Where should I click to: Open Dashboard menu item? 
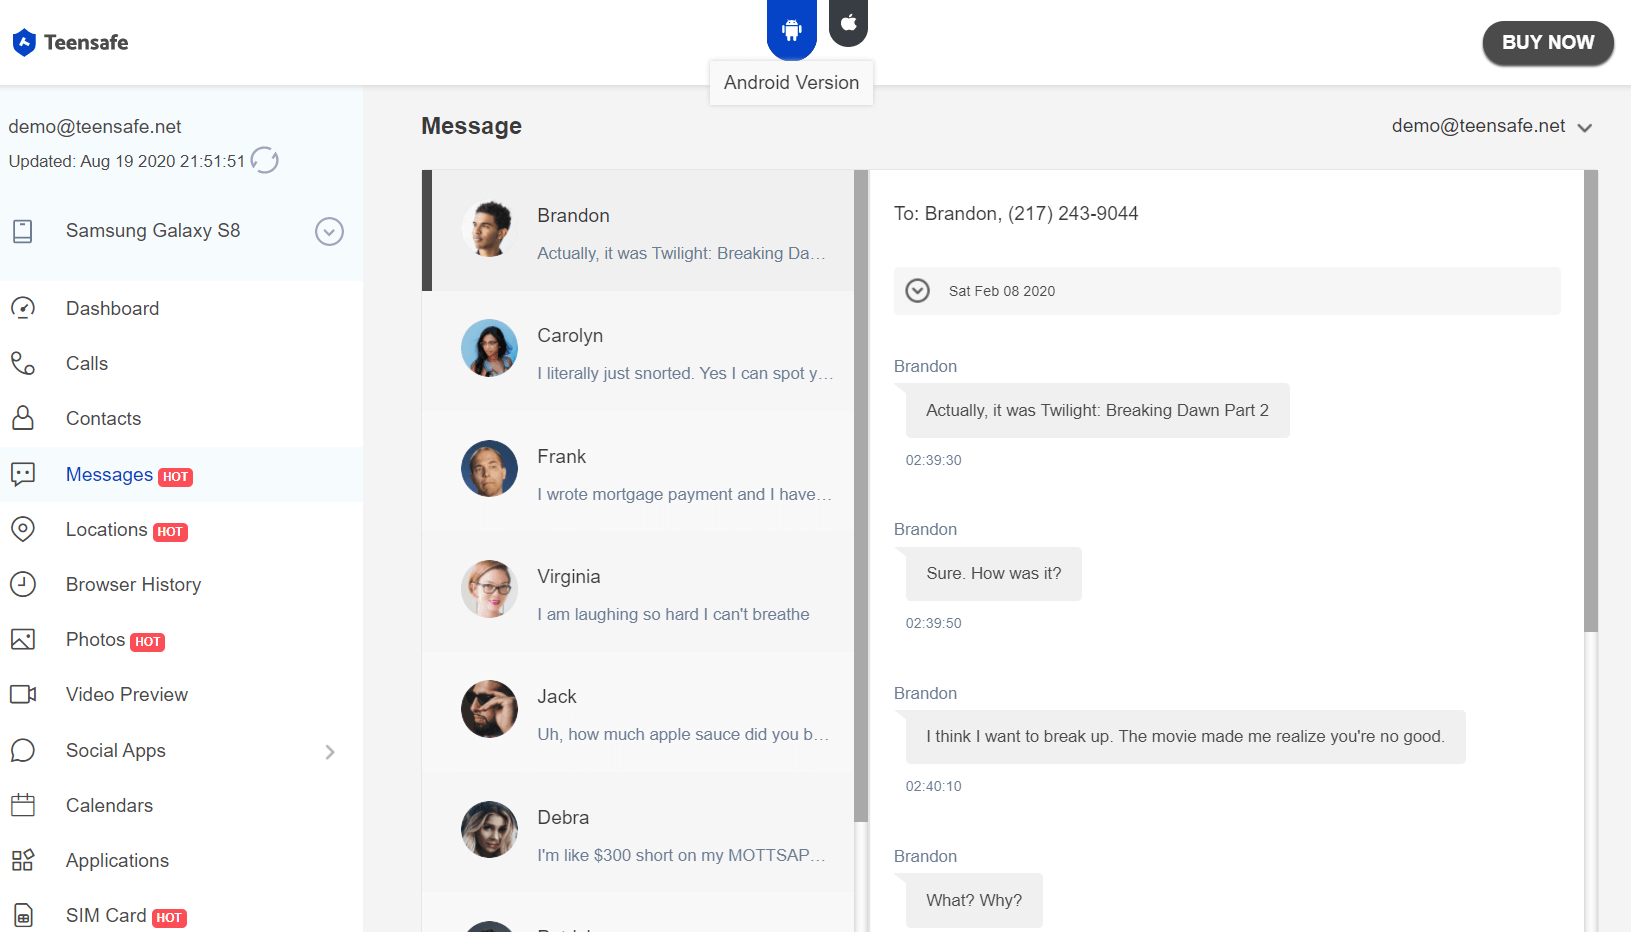112,308
